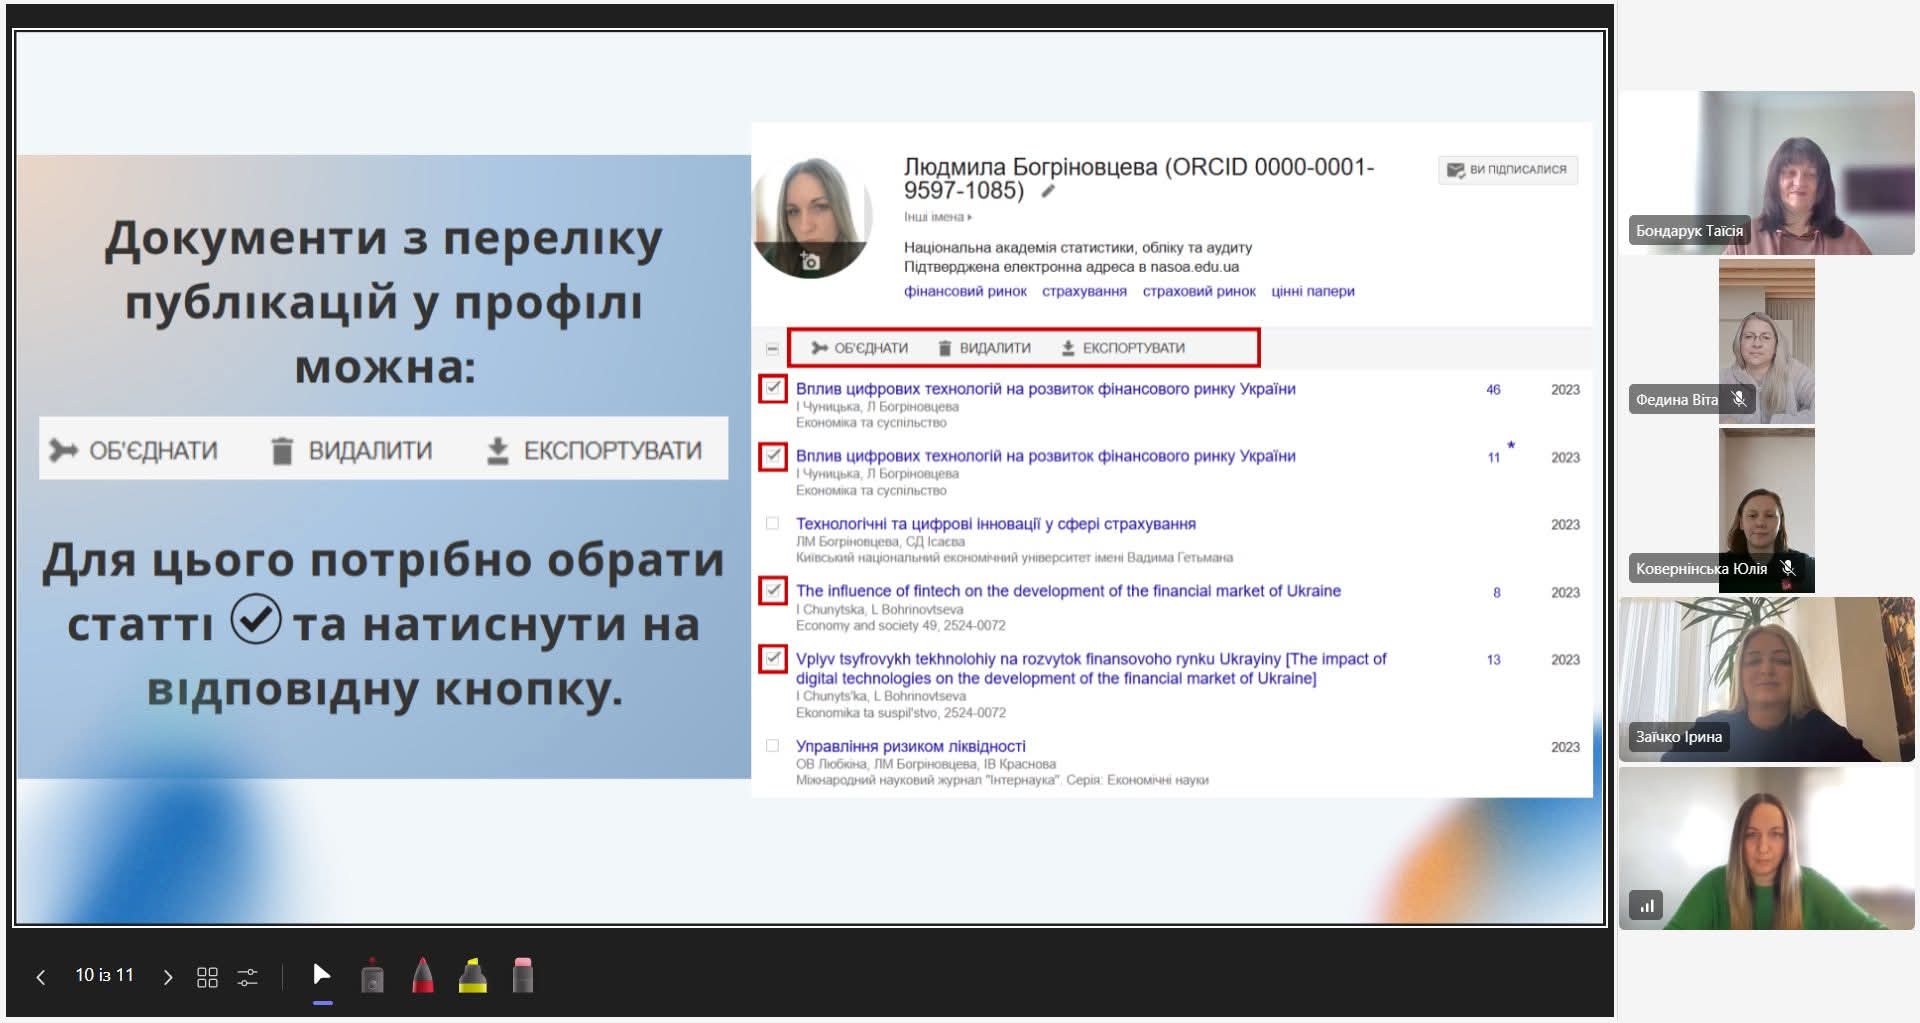Click the pencil edit icon beside profile name
This screenshot has width=1920, height=1023.
(1048, 191)
